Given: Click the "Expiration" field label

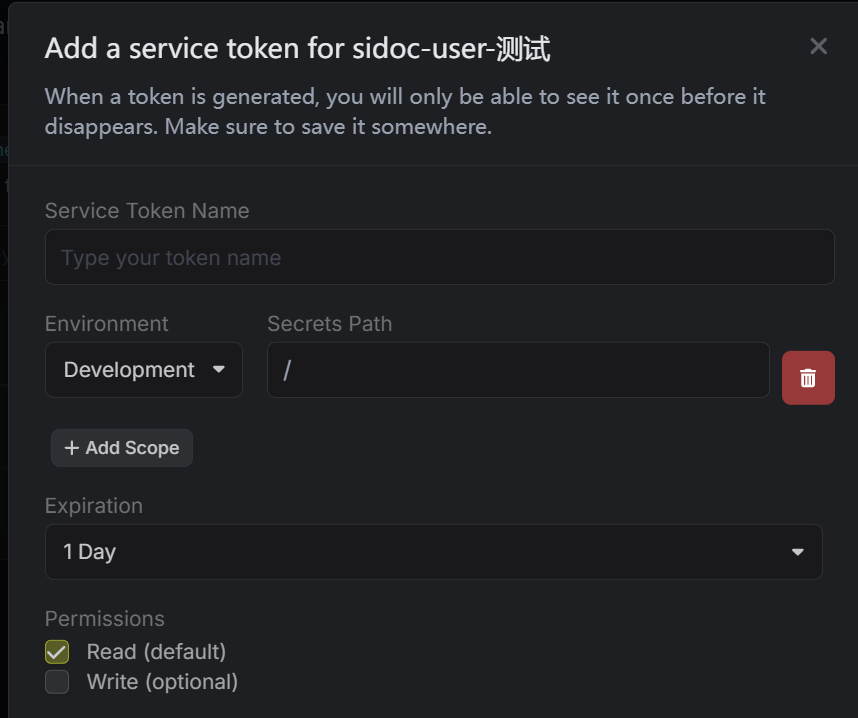Looking at the screenshot, I should click(94, 506).
